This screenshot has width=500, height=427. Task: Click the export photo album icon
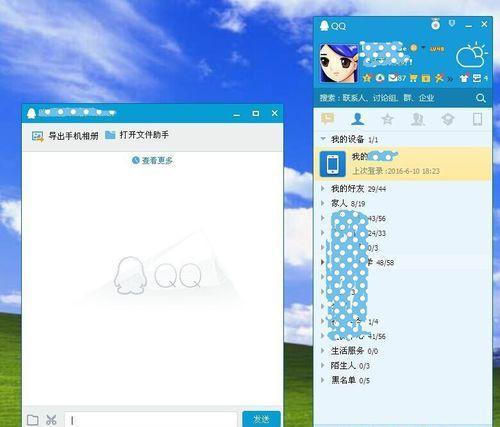pyautogui.click(x=38, y=136)
